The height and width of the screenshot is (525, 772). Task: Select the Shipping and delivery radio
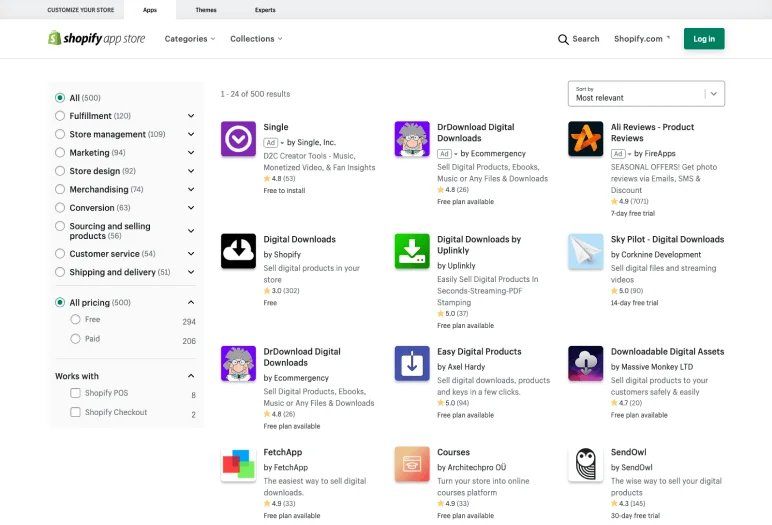[x=60, y=272]
